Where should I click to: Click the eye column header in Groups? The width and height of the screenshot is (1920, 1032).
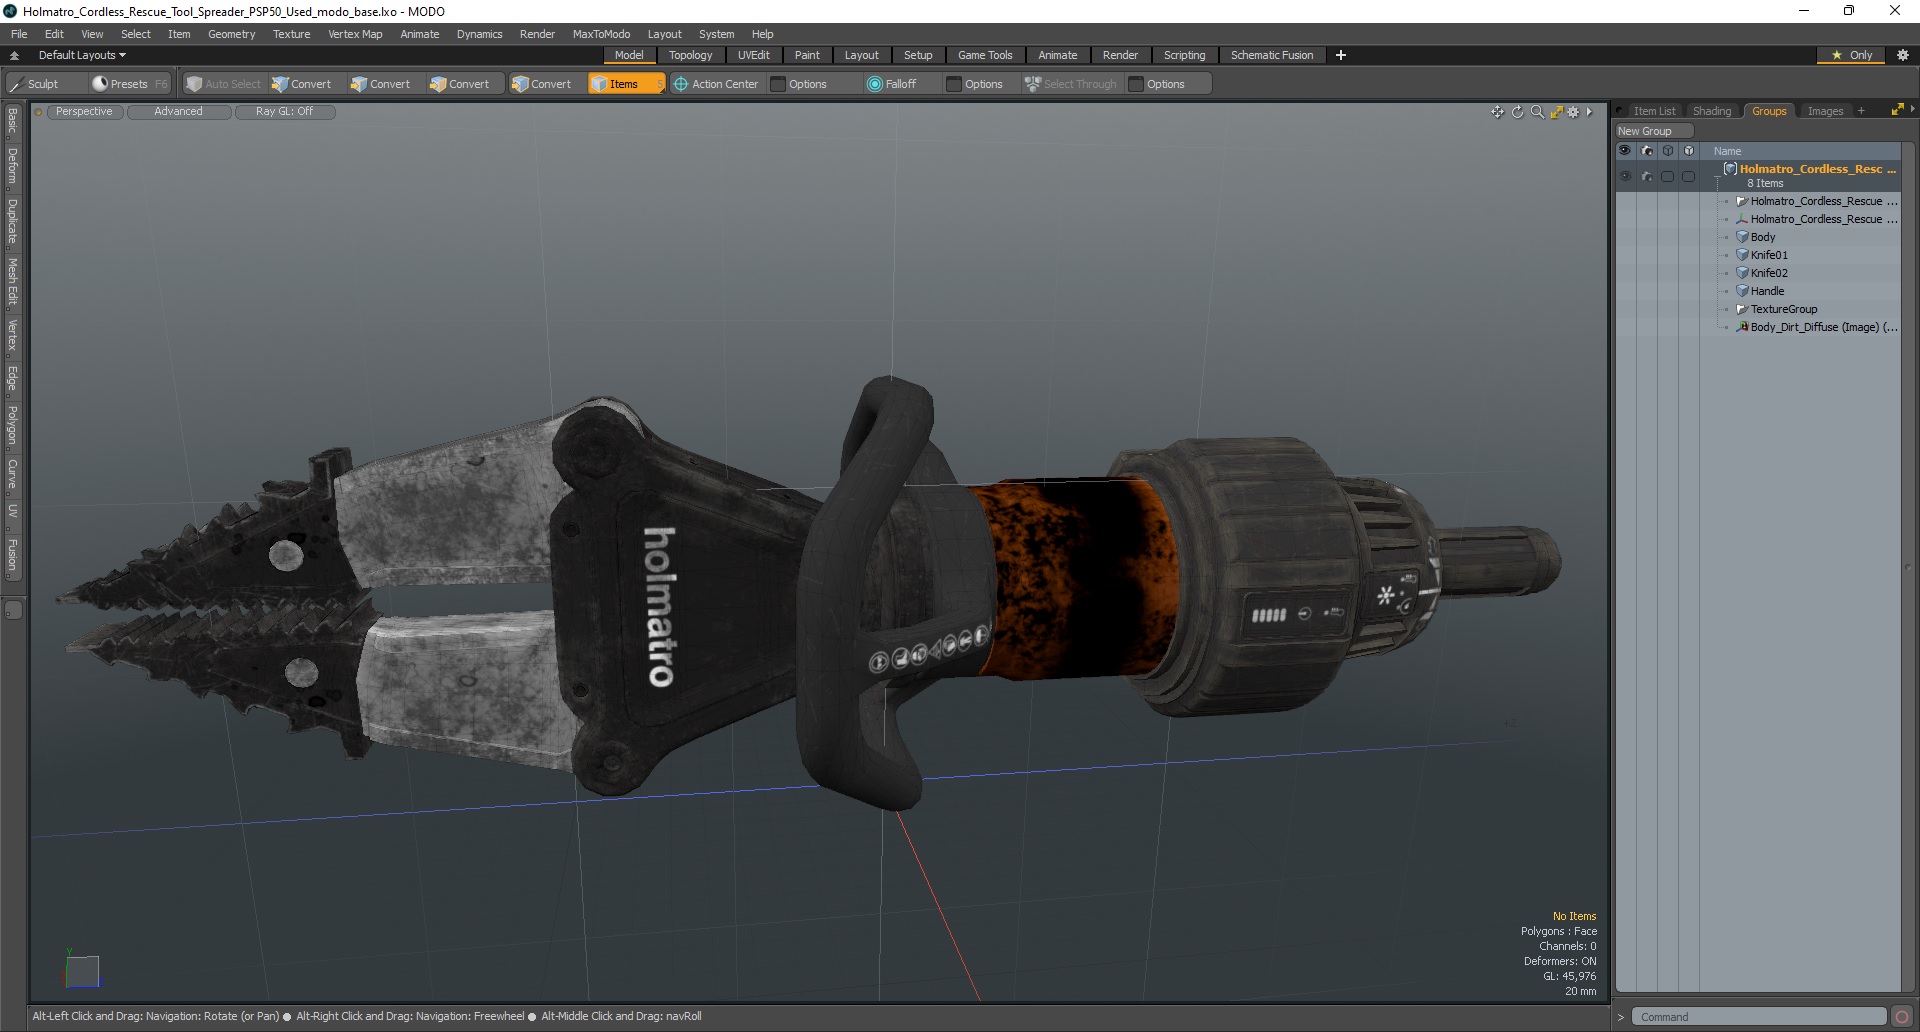1625,151
